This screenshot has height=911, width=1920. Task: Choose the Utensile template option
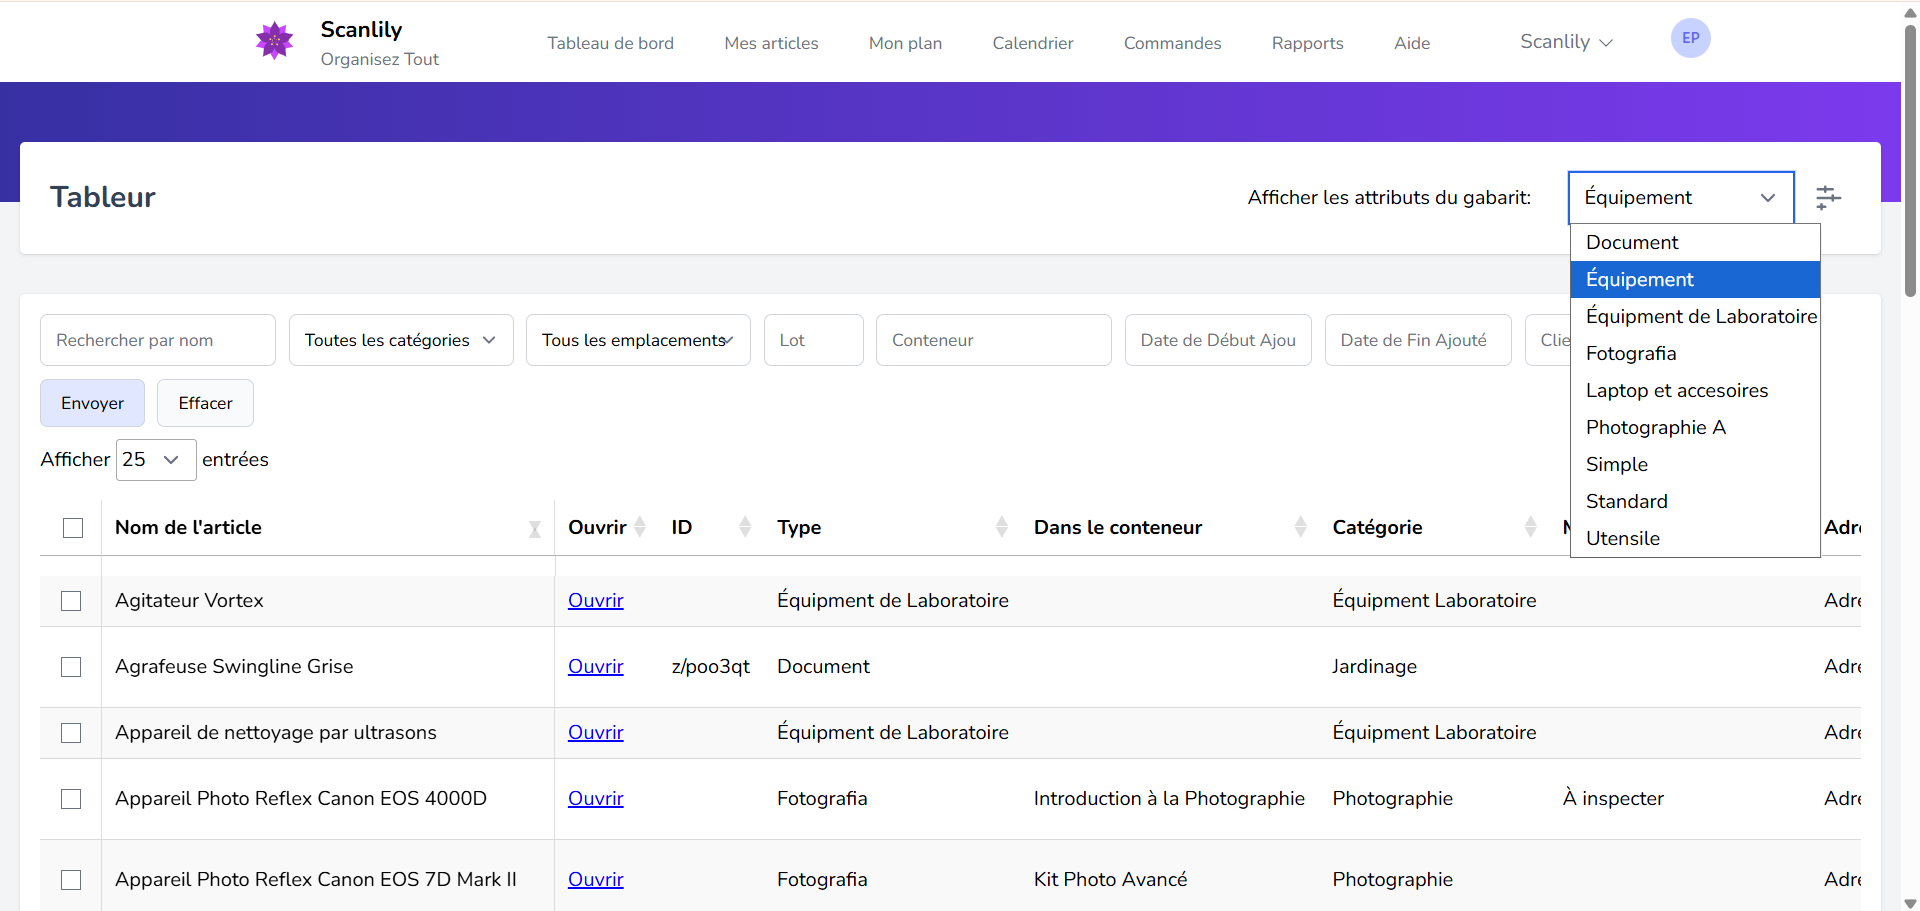(1695, 538)
